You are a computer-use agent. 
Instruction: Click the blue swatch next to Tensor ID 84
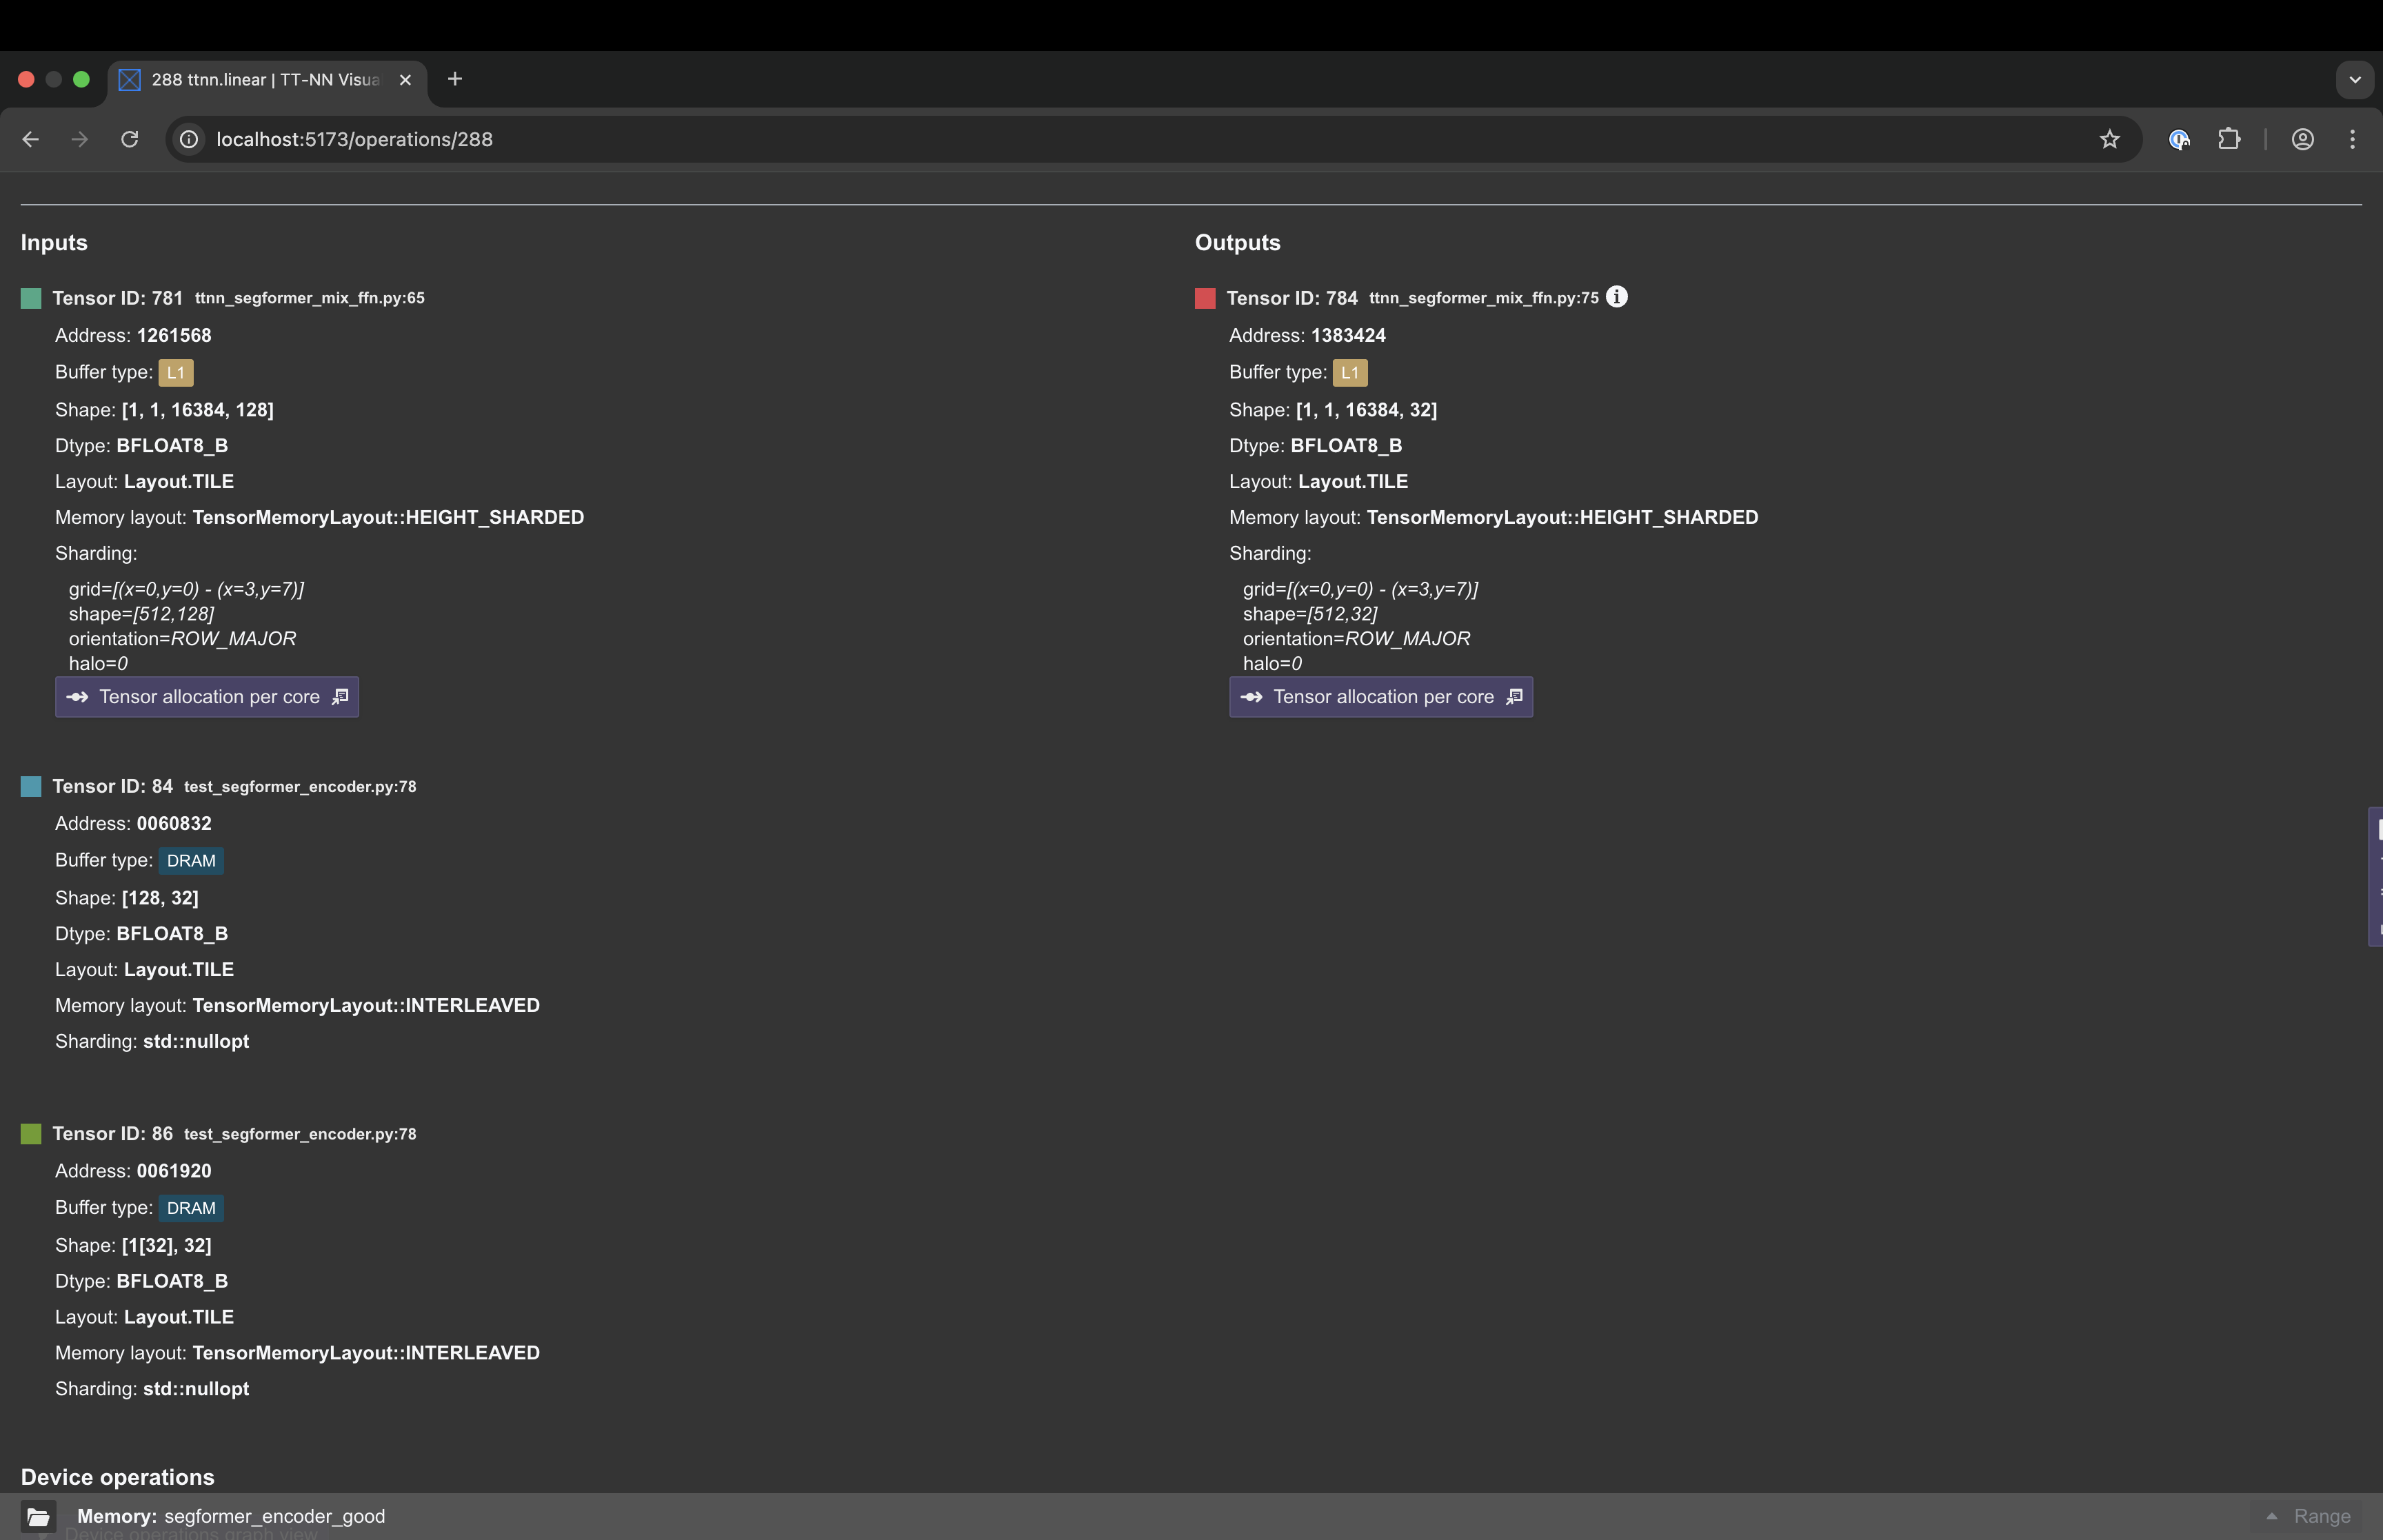pyautogui.click(x=31, y=787)
